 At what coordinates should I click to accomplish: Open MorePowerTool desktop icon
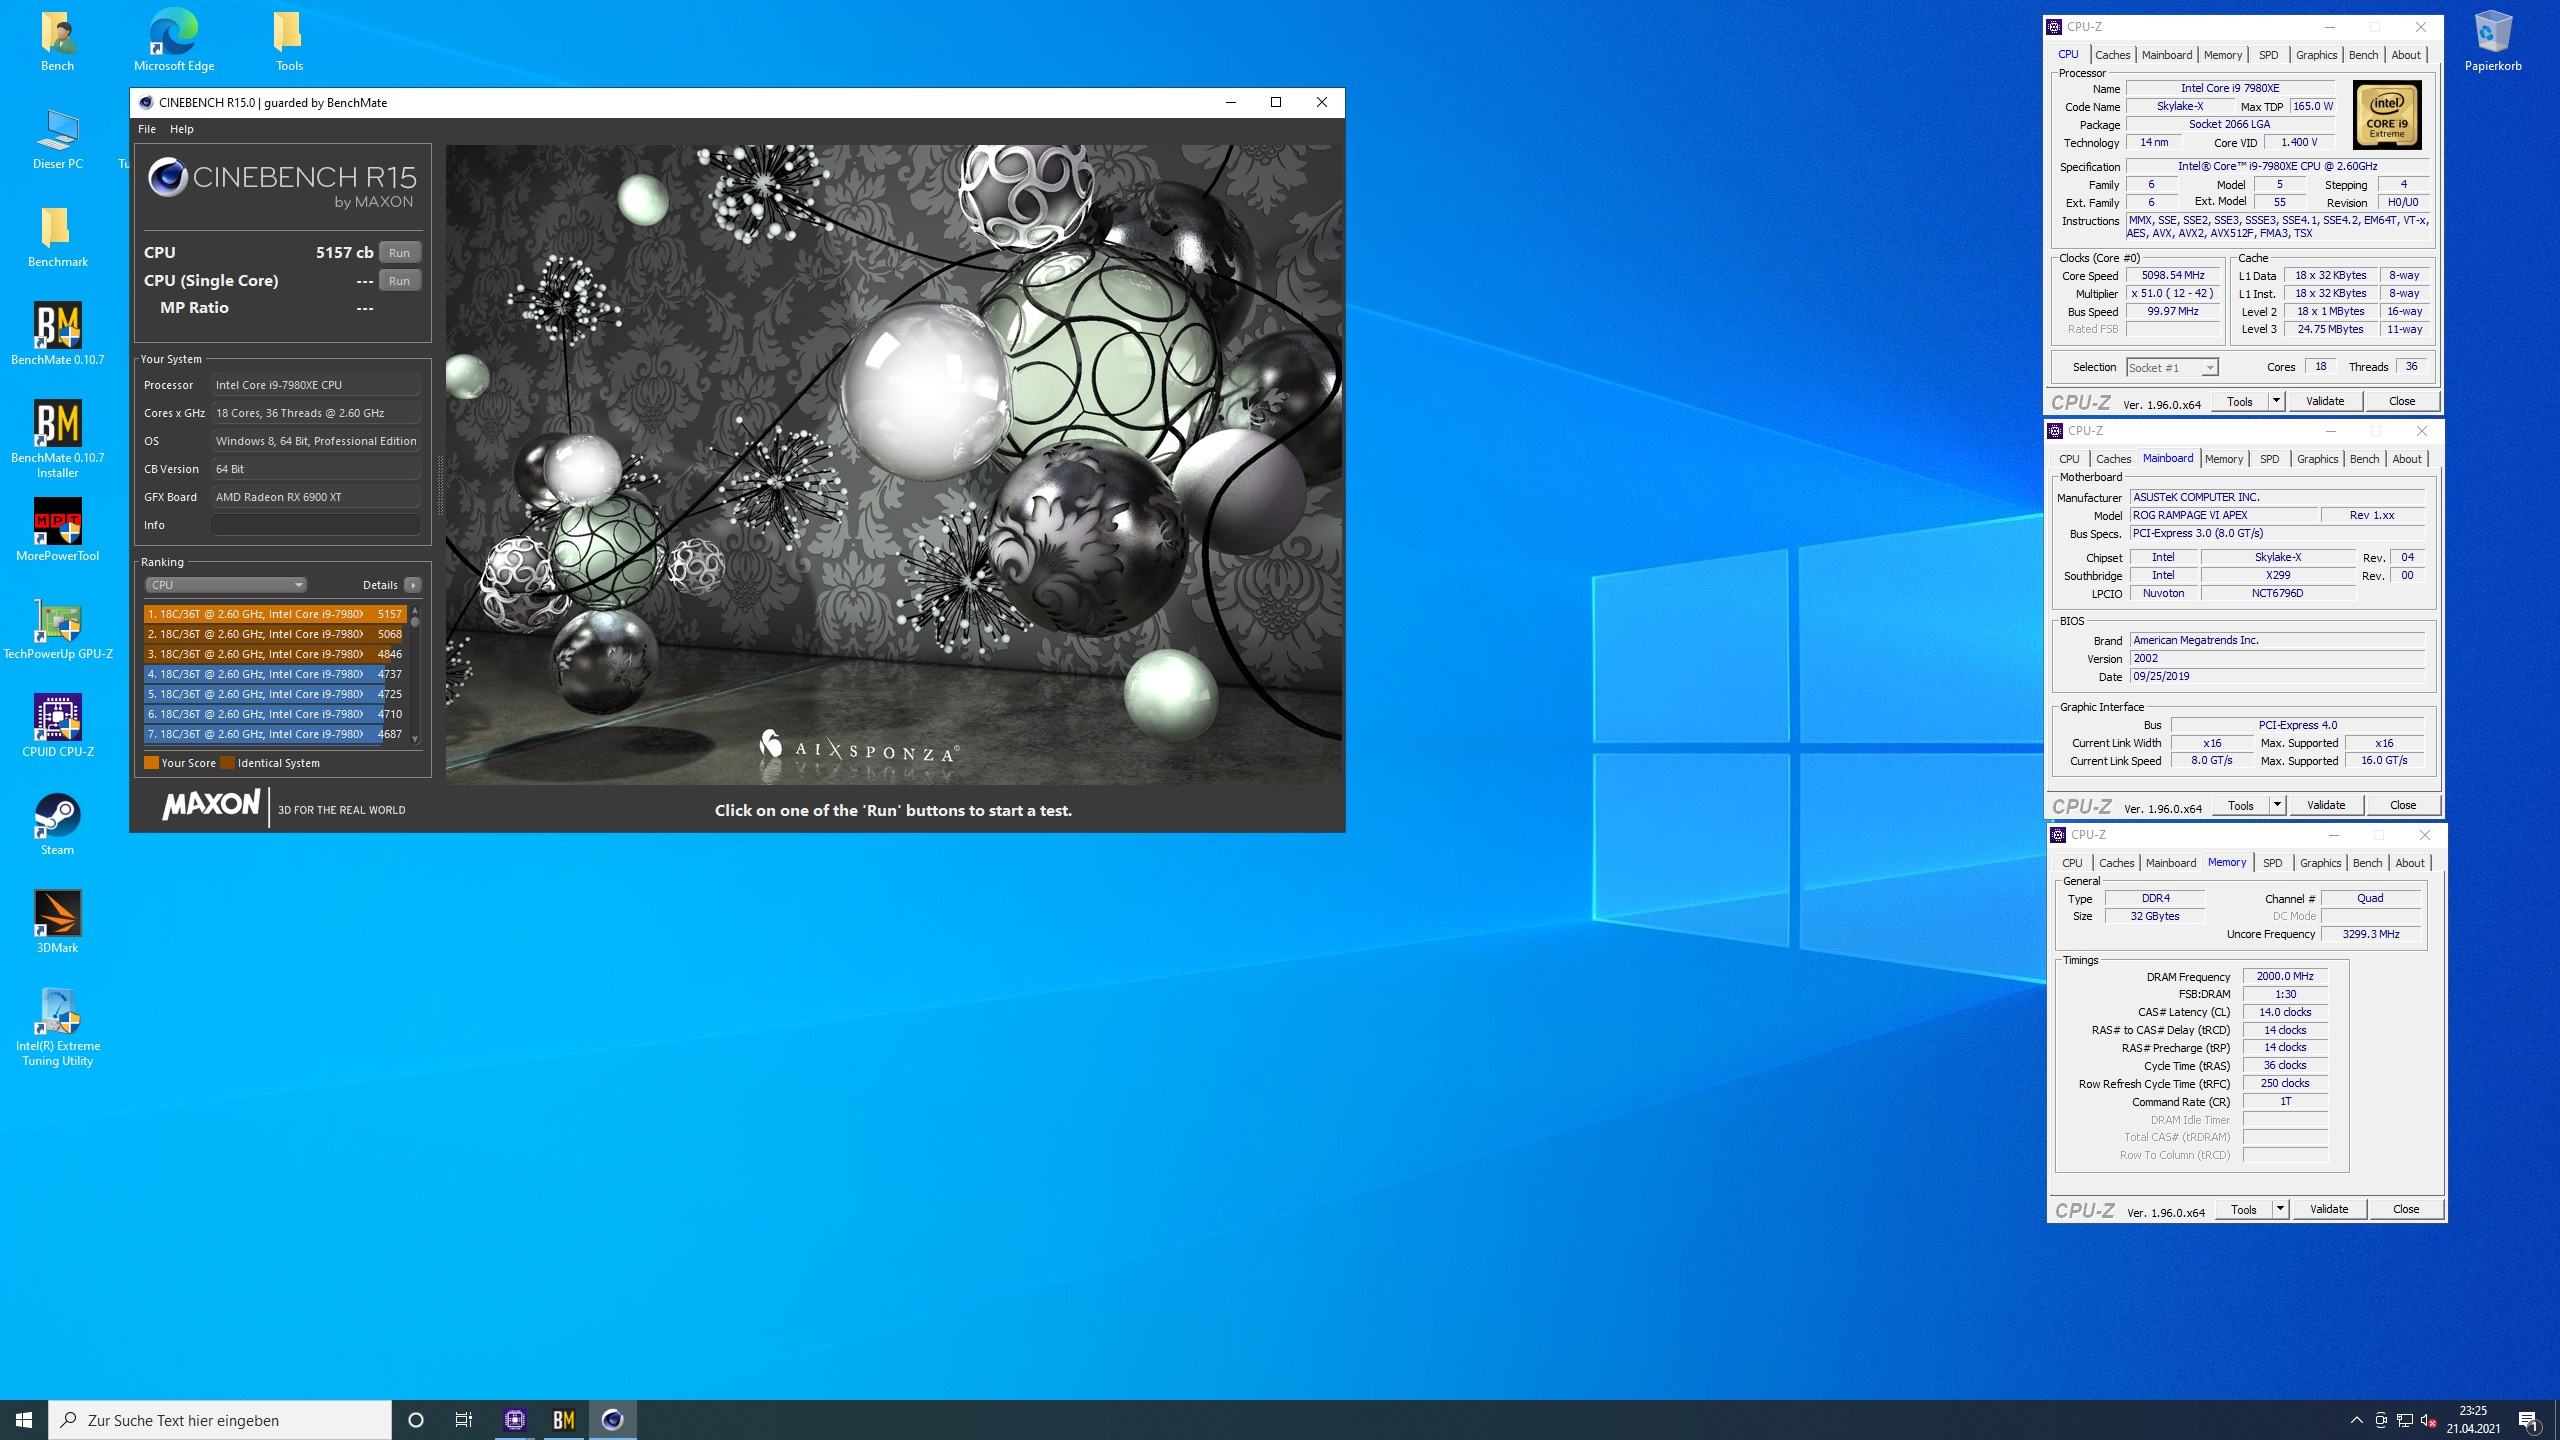[57, 531]
